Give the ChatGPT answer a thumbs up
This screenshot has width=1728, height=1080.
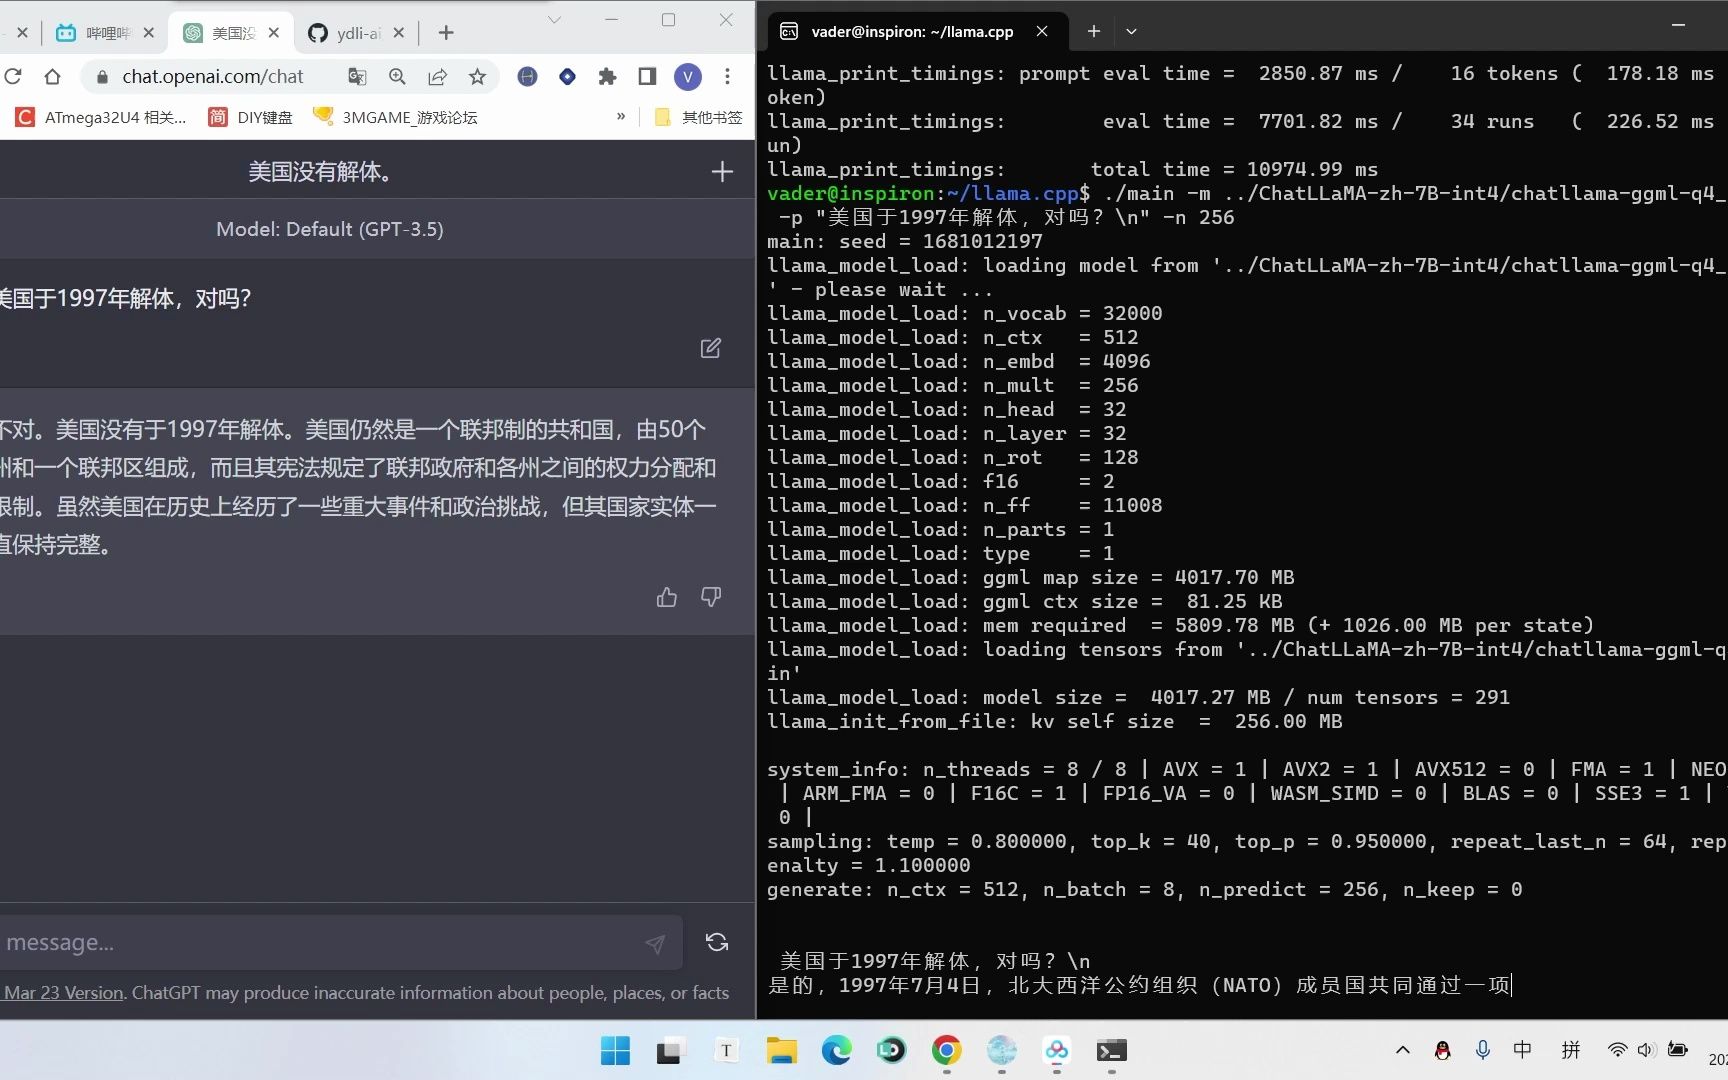(x=666, y=597)
